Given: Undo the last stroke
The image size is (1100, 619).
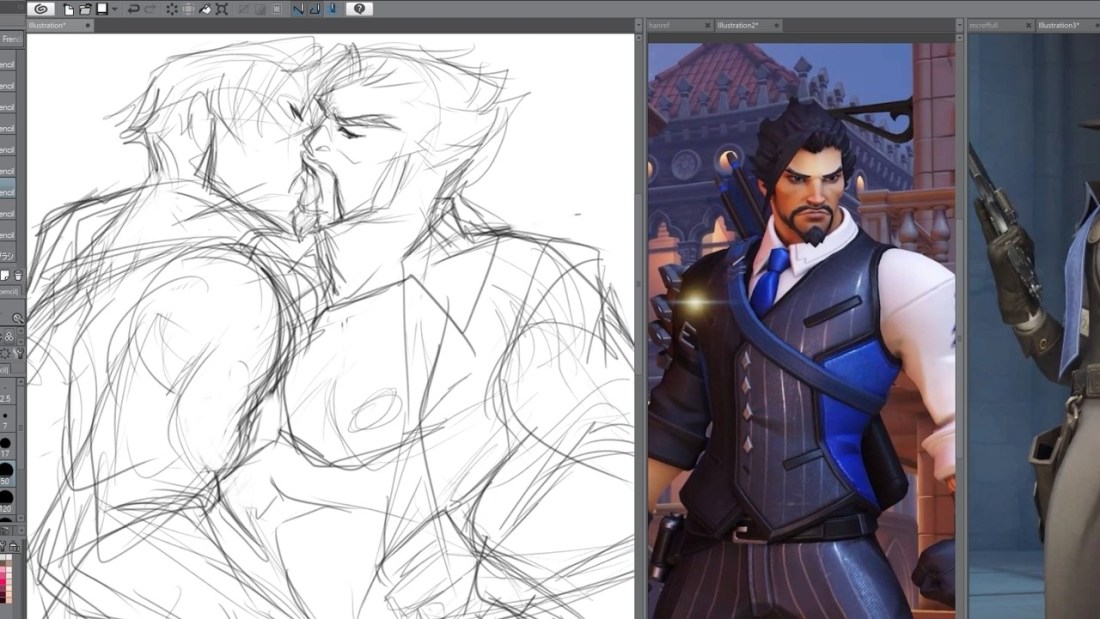Looking at the screenshot, I should point(133,9).
